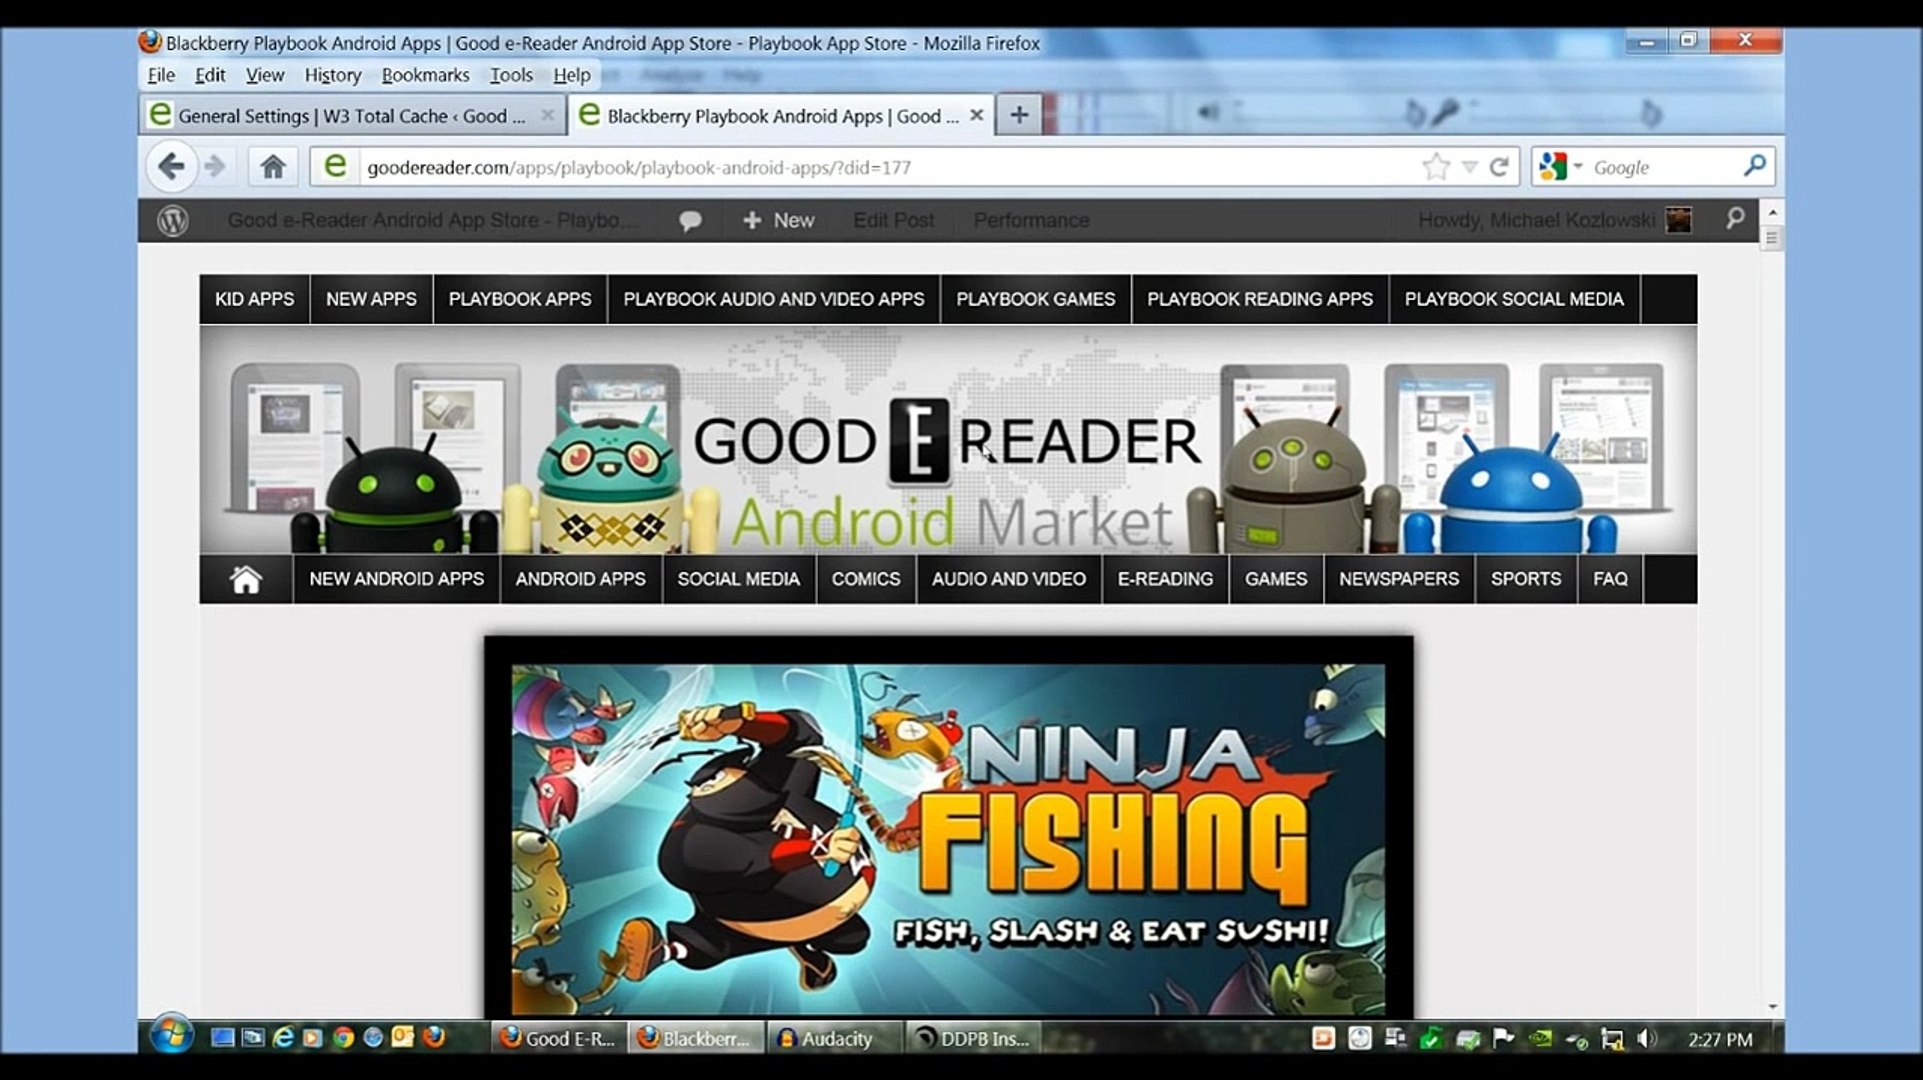Open the New content dropdown in admin bar
Image resolution: width=1923 pixels, height=1080 pixels.
779,220
